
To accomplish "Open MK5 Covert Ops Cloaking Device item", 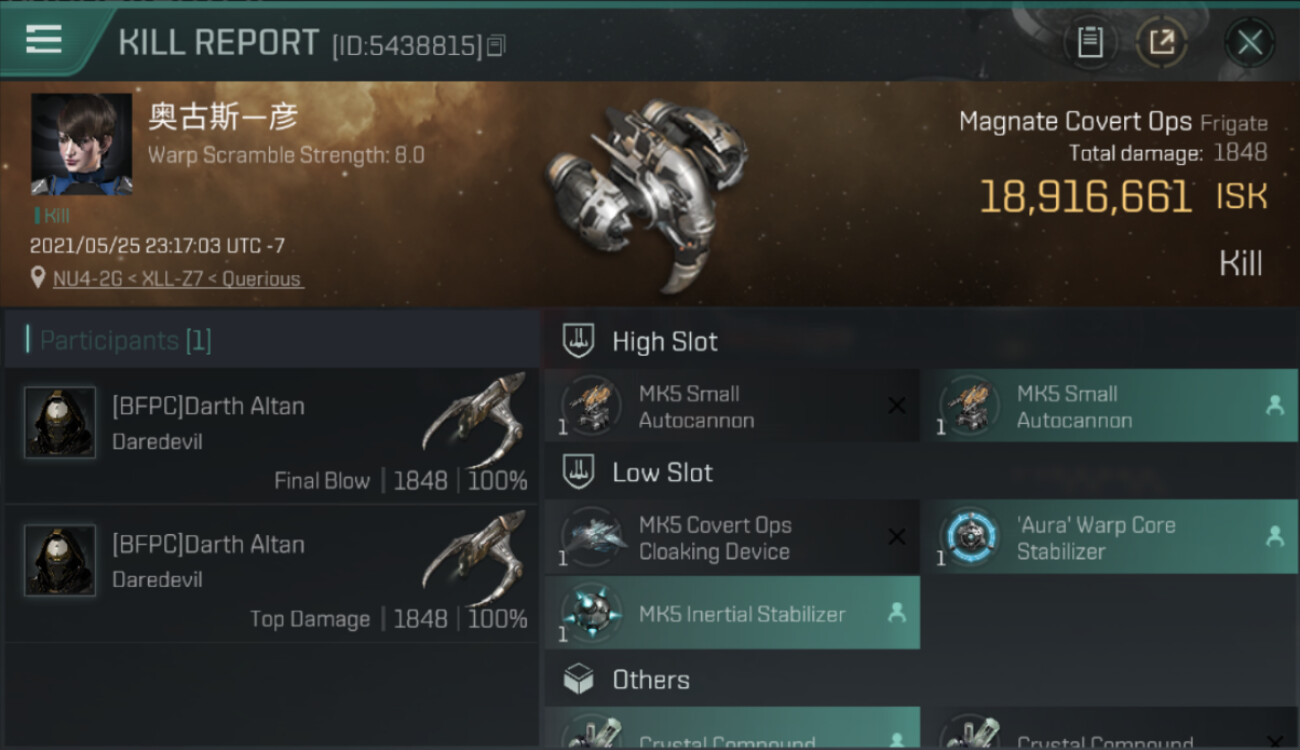I will pyautogui.click(x=731, y=538).
